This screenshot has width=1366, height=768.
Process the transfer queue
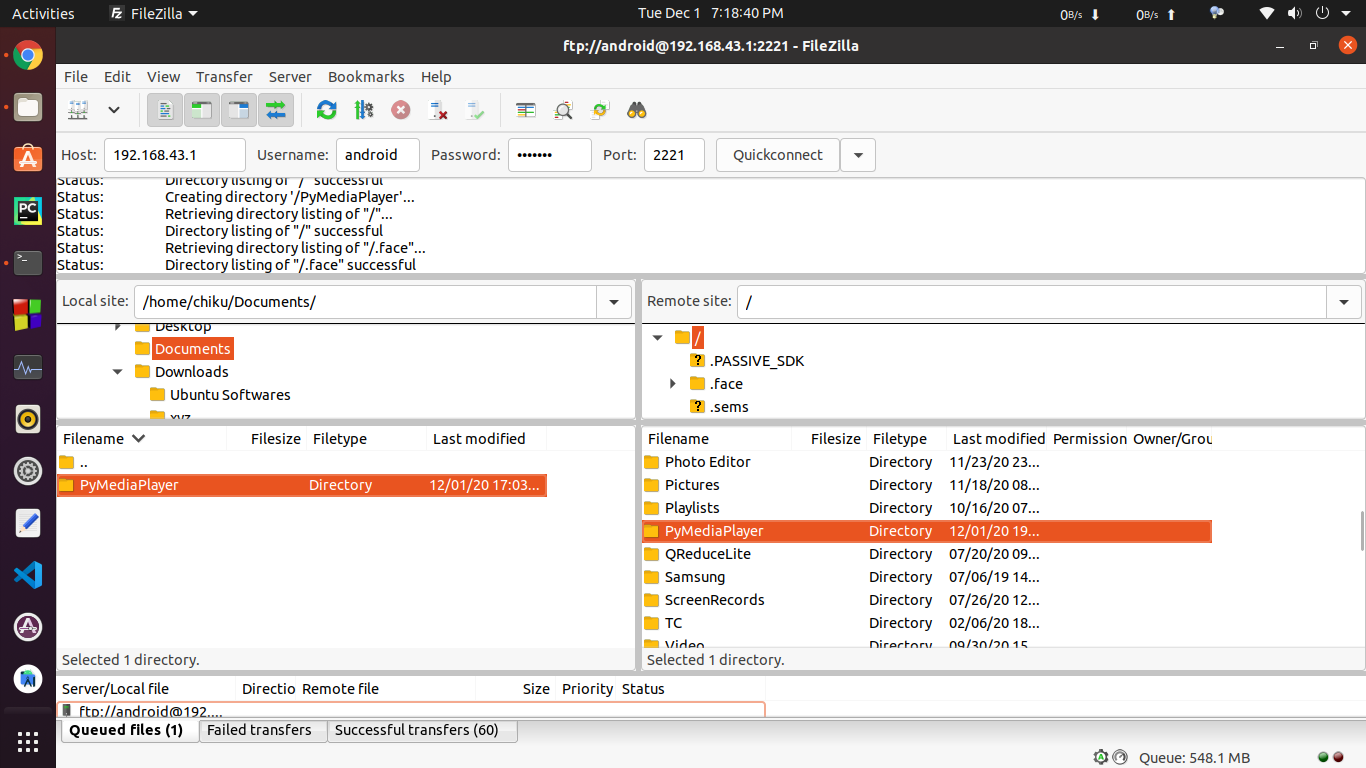coord(363,110)
